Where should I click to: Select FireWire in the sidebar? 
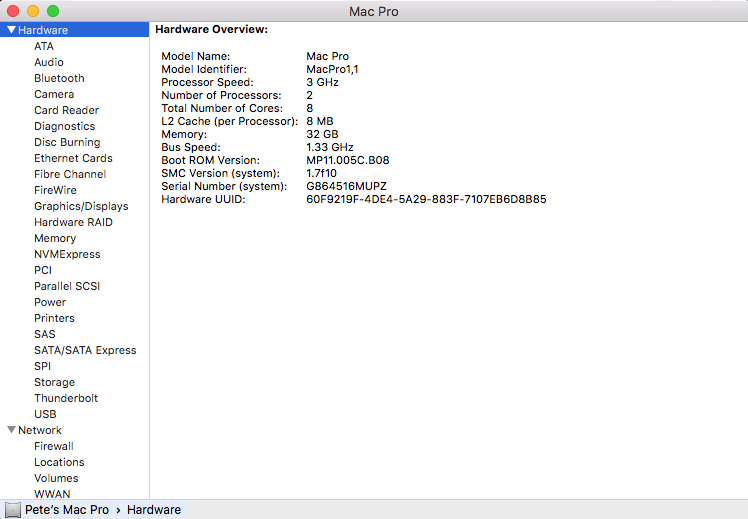(x=55, y=190)
